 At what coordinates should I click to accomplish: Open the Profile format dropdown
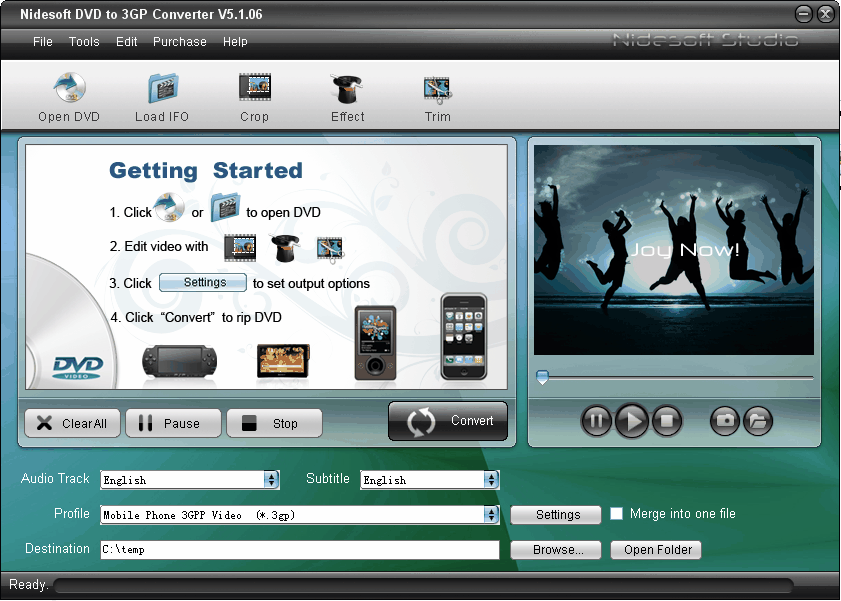(491, 515)
